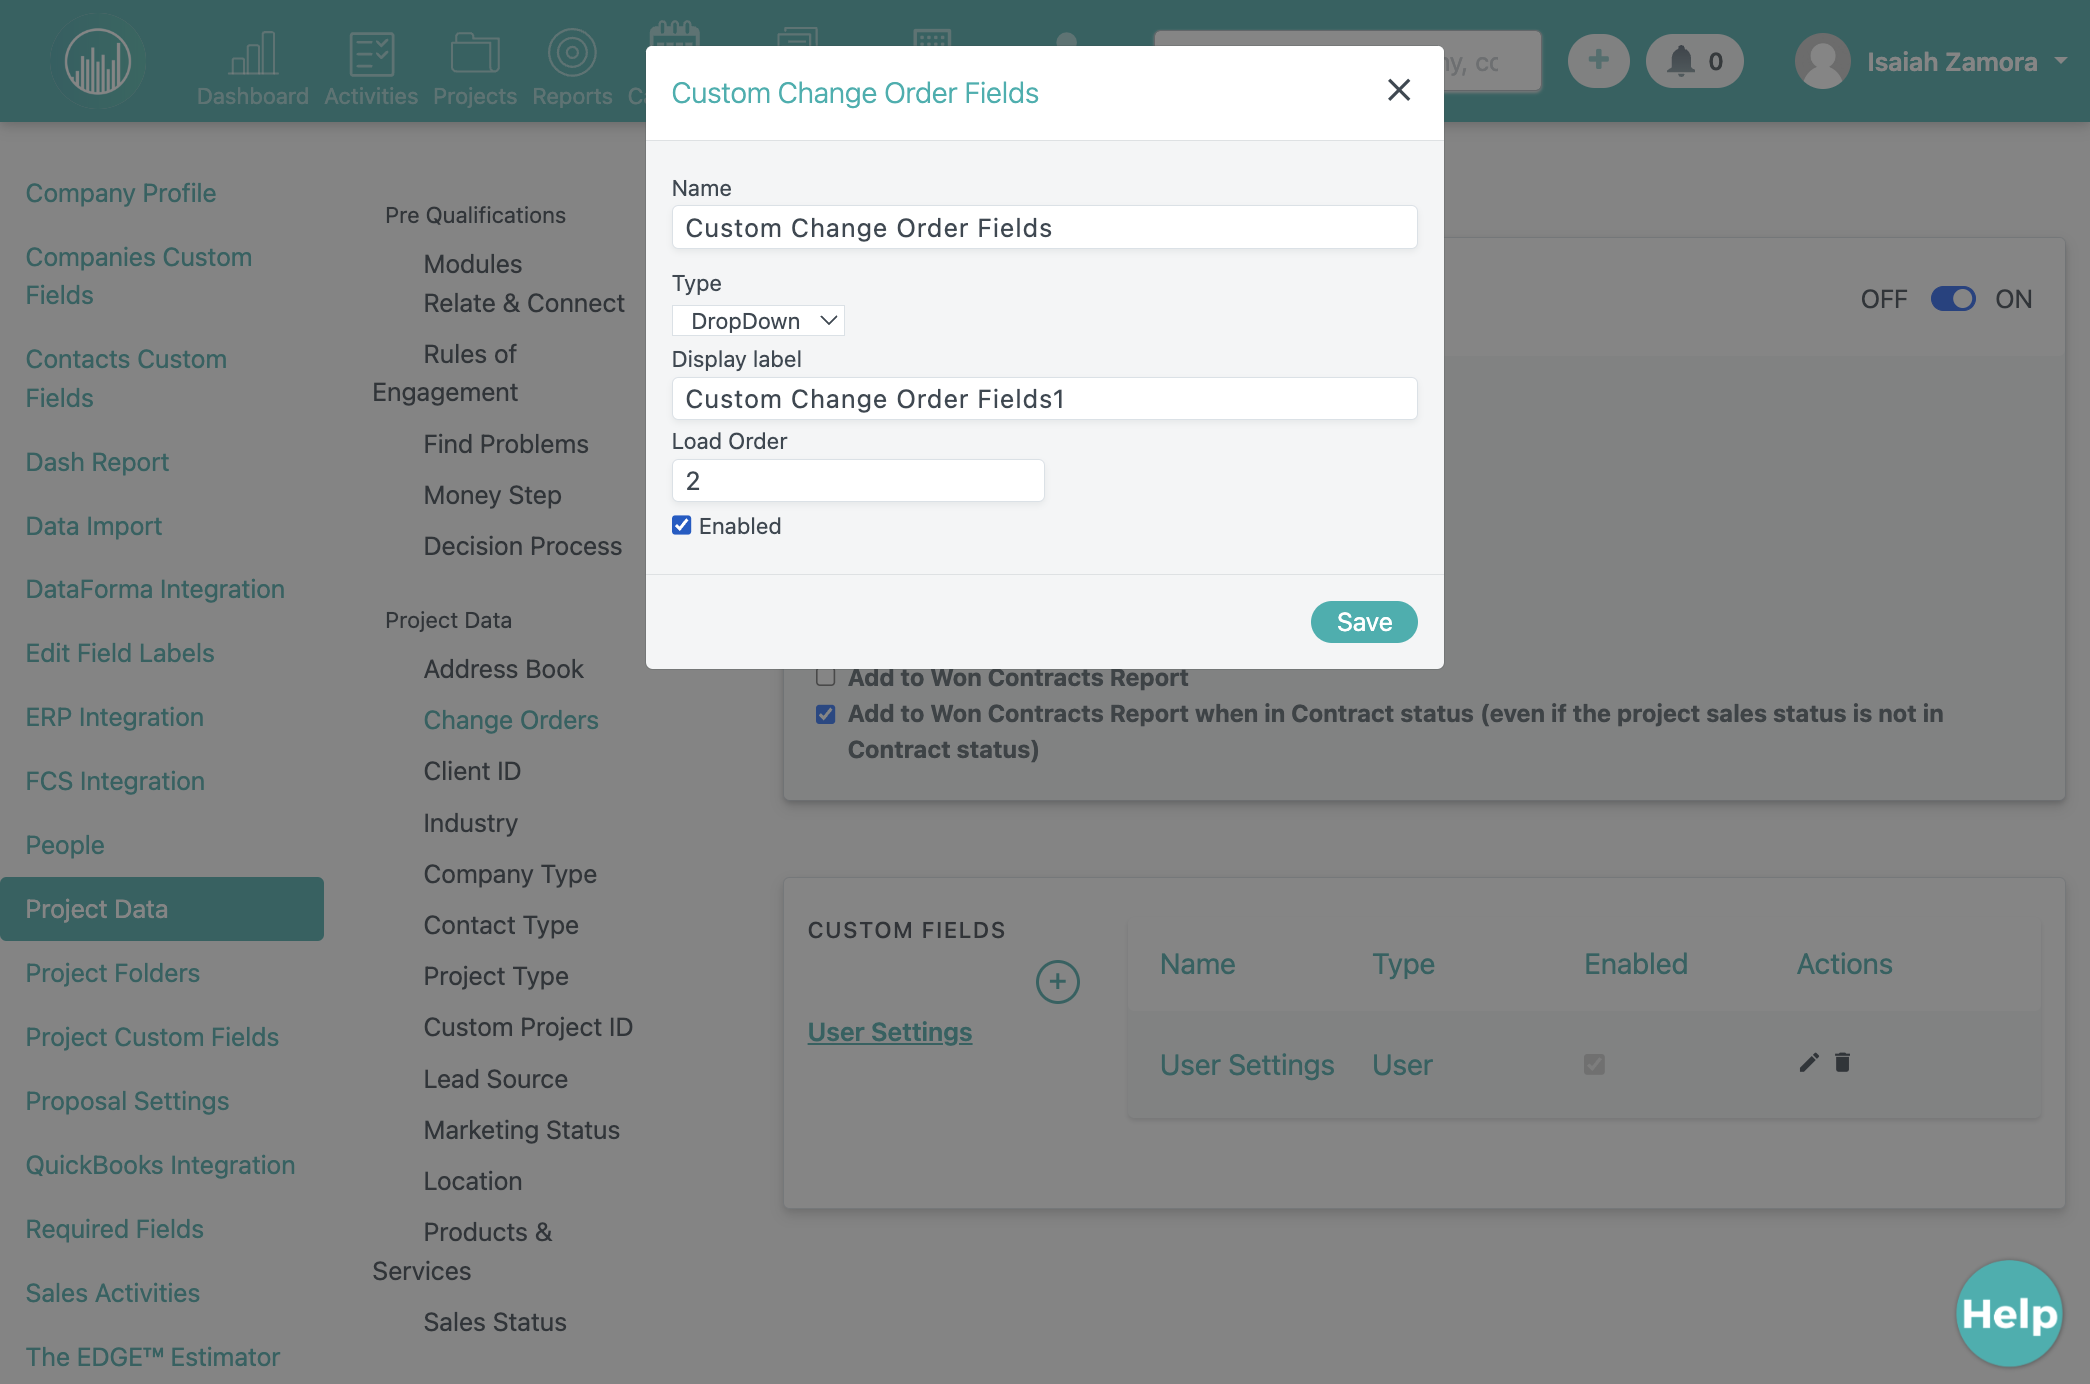Select Custom Project ID
Screen dimensions: 2090x1384
tap(528, 1027)
